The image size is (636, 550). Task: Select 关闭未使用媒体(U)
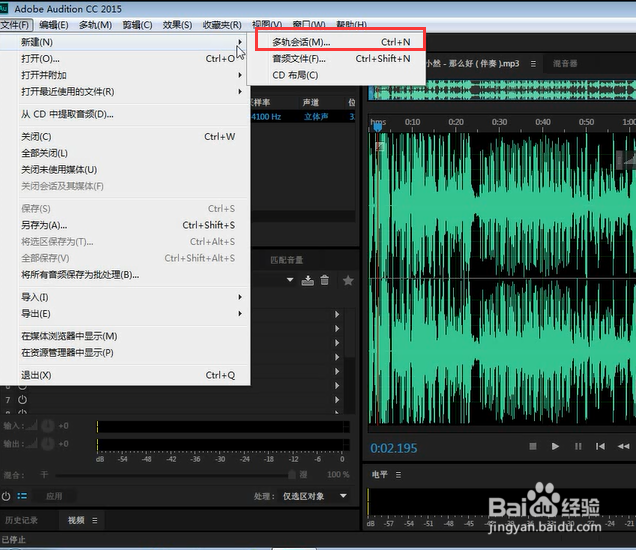pyautogui.click(x=124, y=170)
